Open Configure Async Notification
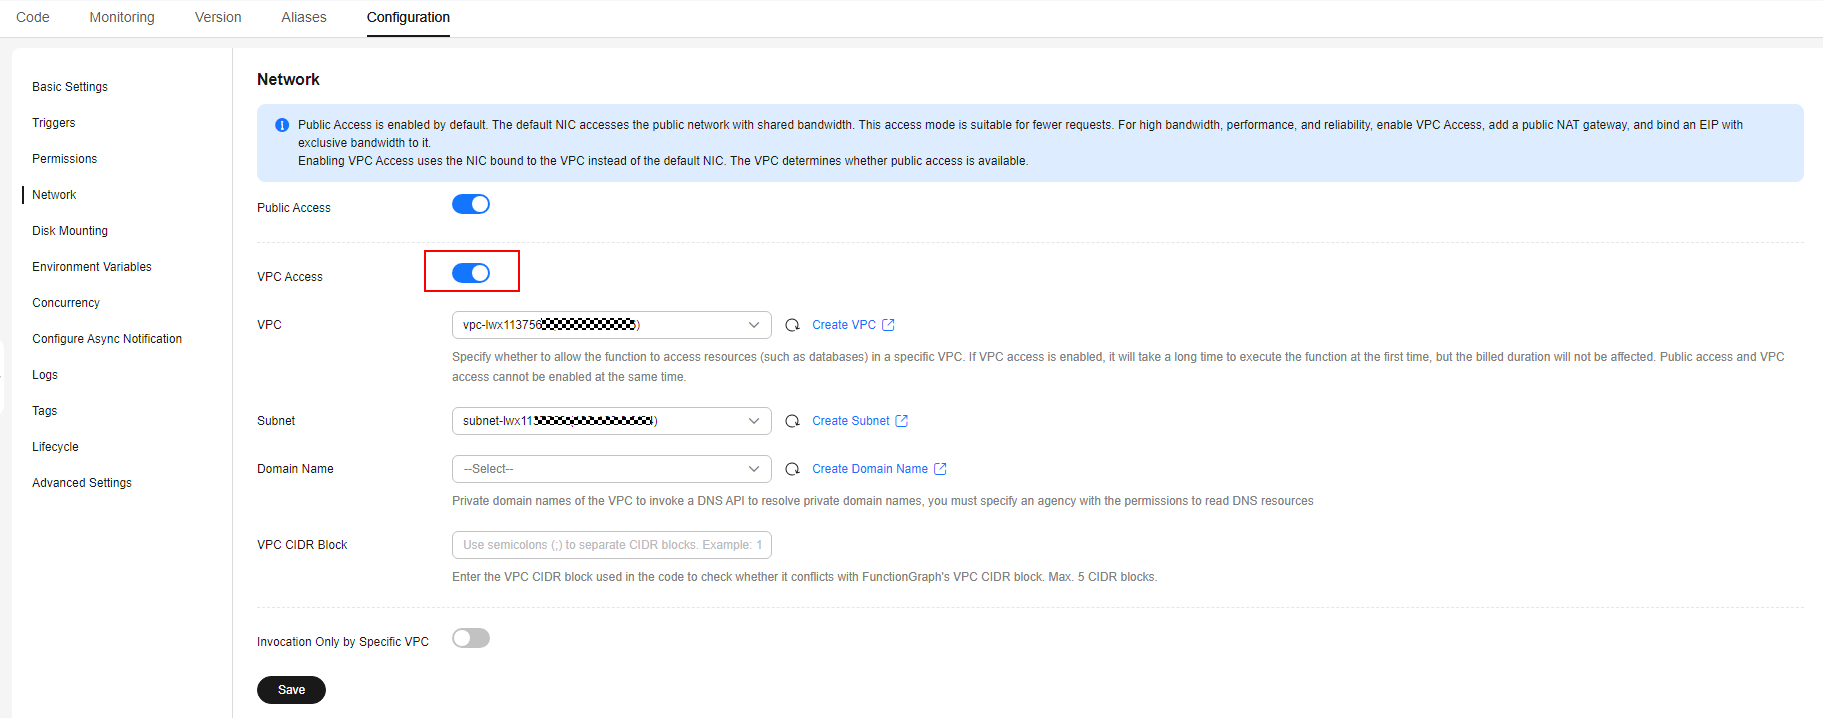 (x=107, y=339)
